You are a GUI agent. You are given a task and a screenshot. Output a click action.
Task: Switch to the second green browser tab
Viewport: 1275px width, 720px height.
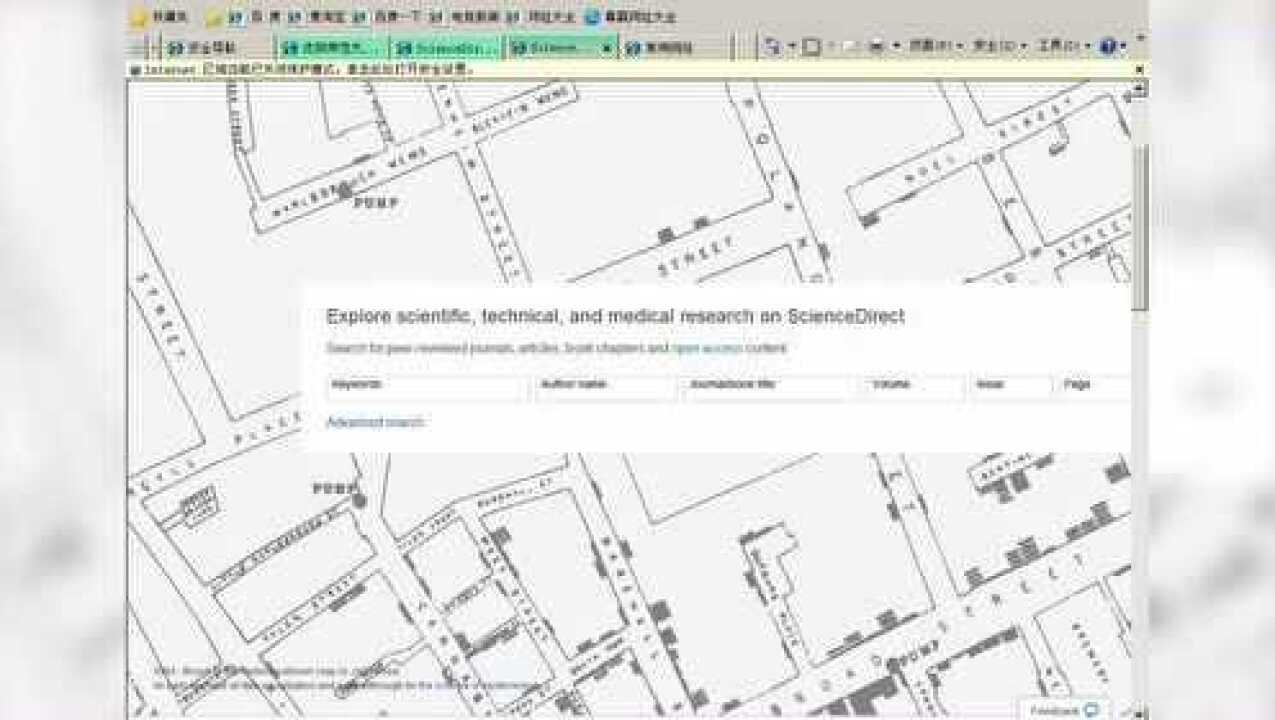point(332,47)
